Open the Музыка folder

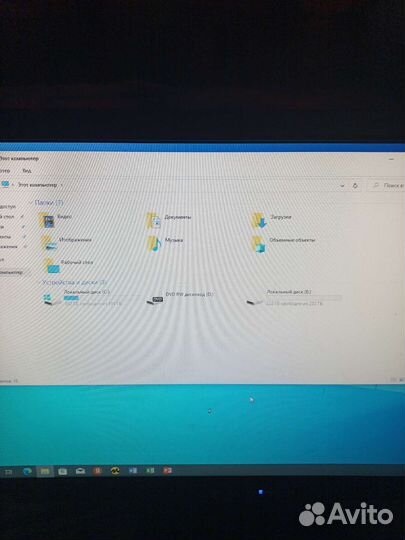(165, 243)
